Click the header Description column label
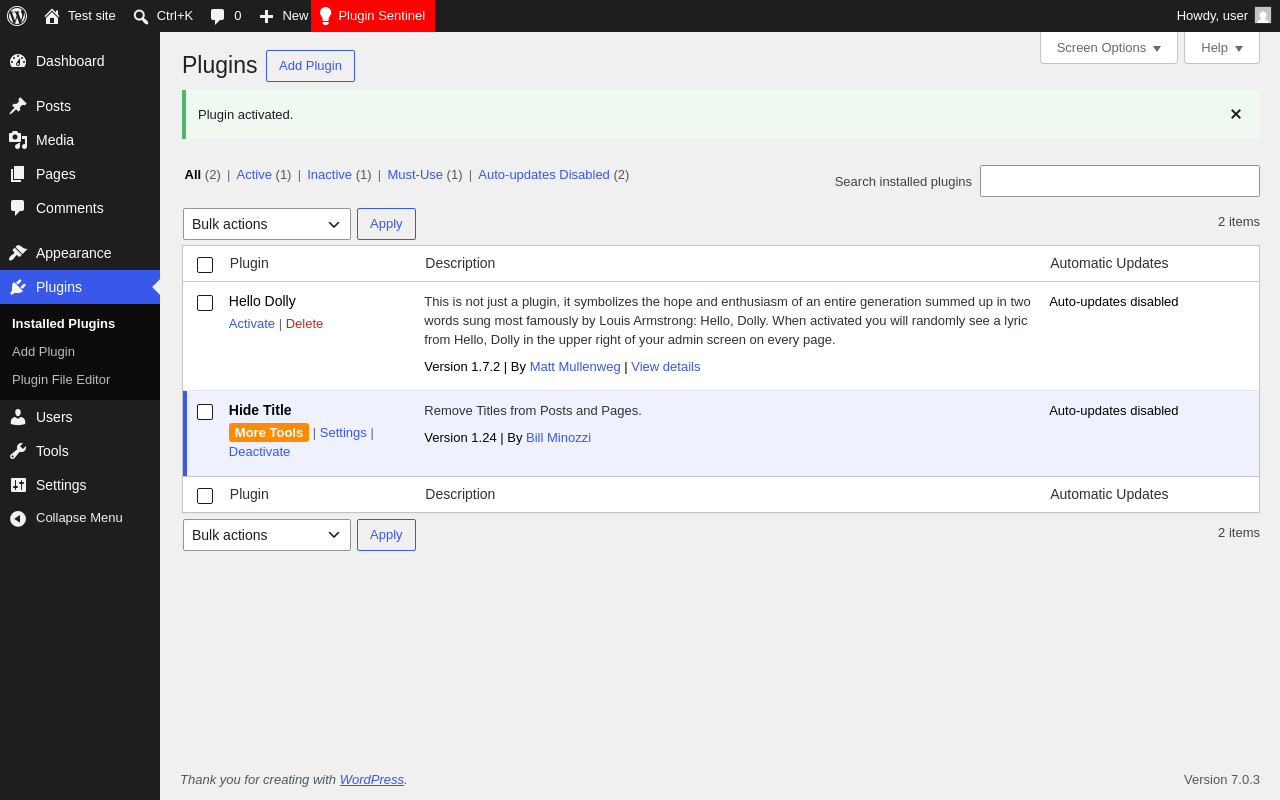The height and width of the screenshot is (800, 1280). (460, 263)
